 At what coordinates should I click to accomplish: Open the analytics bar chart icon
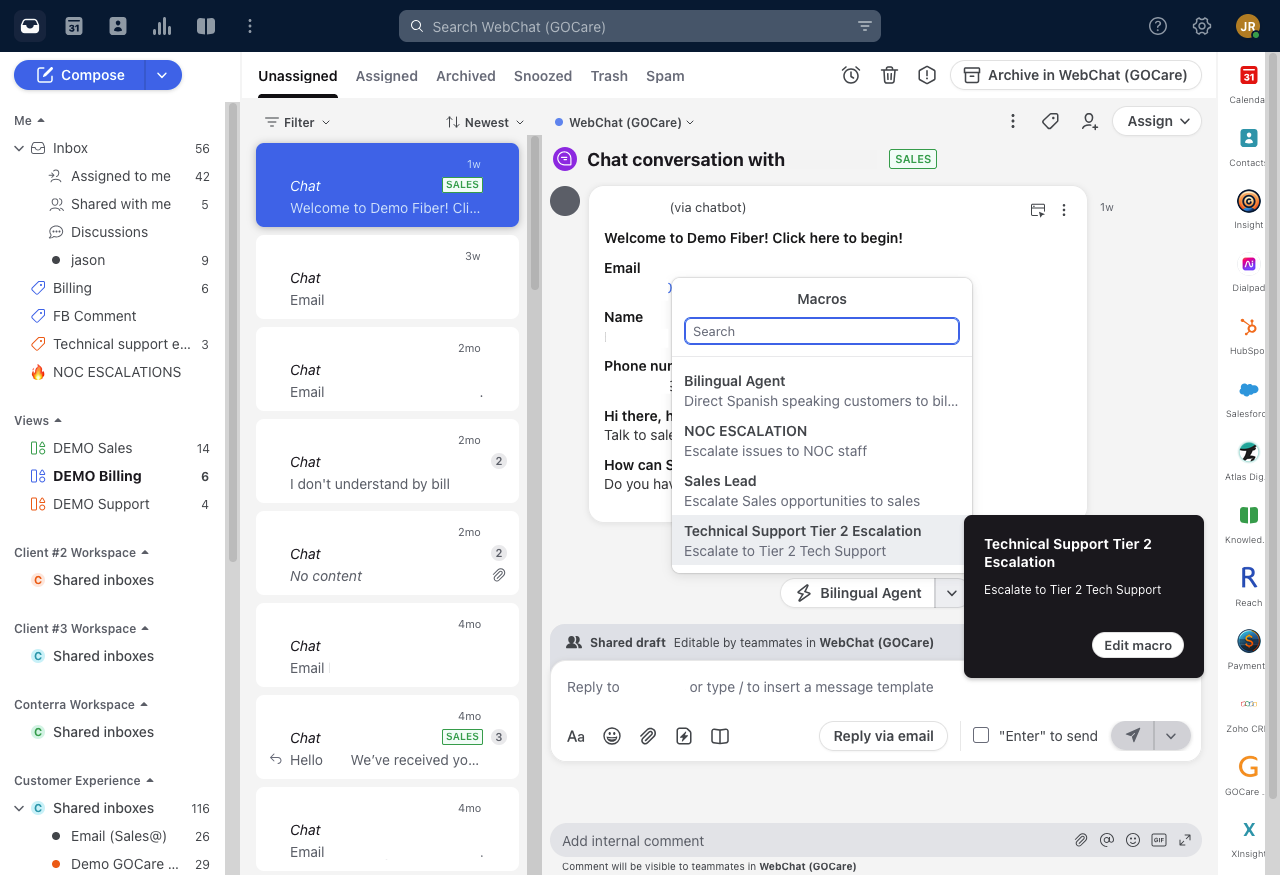pyautogui.click(x=162, y=26)
